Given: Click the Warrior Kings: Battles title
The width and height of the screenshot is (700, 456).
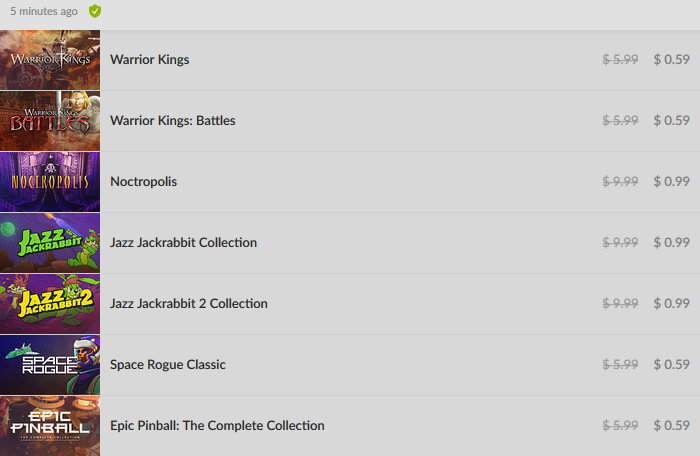Looking at the screenshot, I should click(173, 121).
